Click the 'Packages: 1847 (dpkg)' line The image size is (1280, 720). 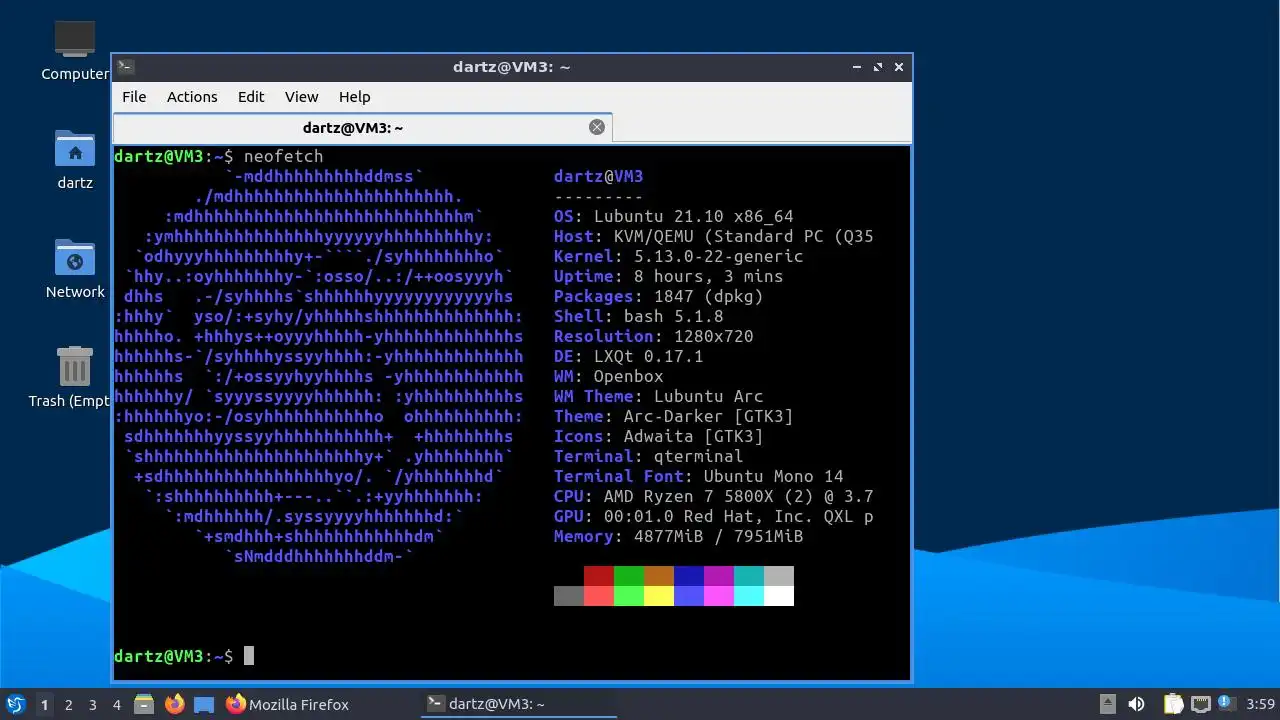659,296
